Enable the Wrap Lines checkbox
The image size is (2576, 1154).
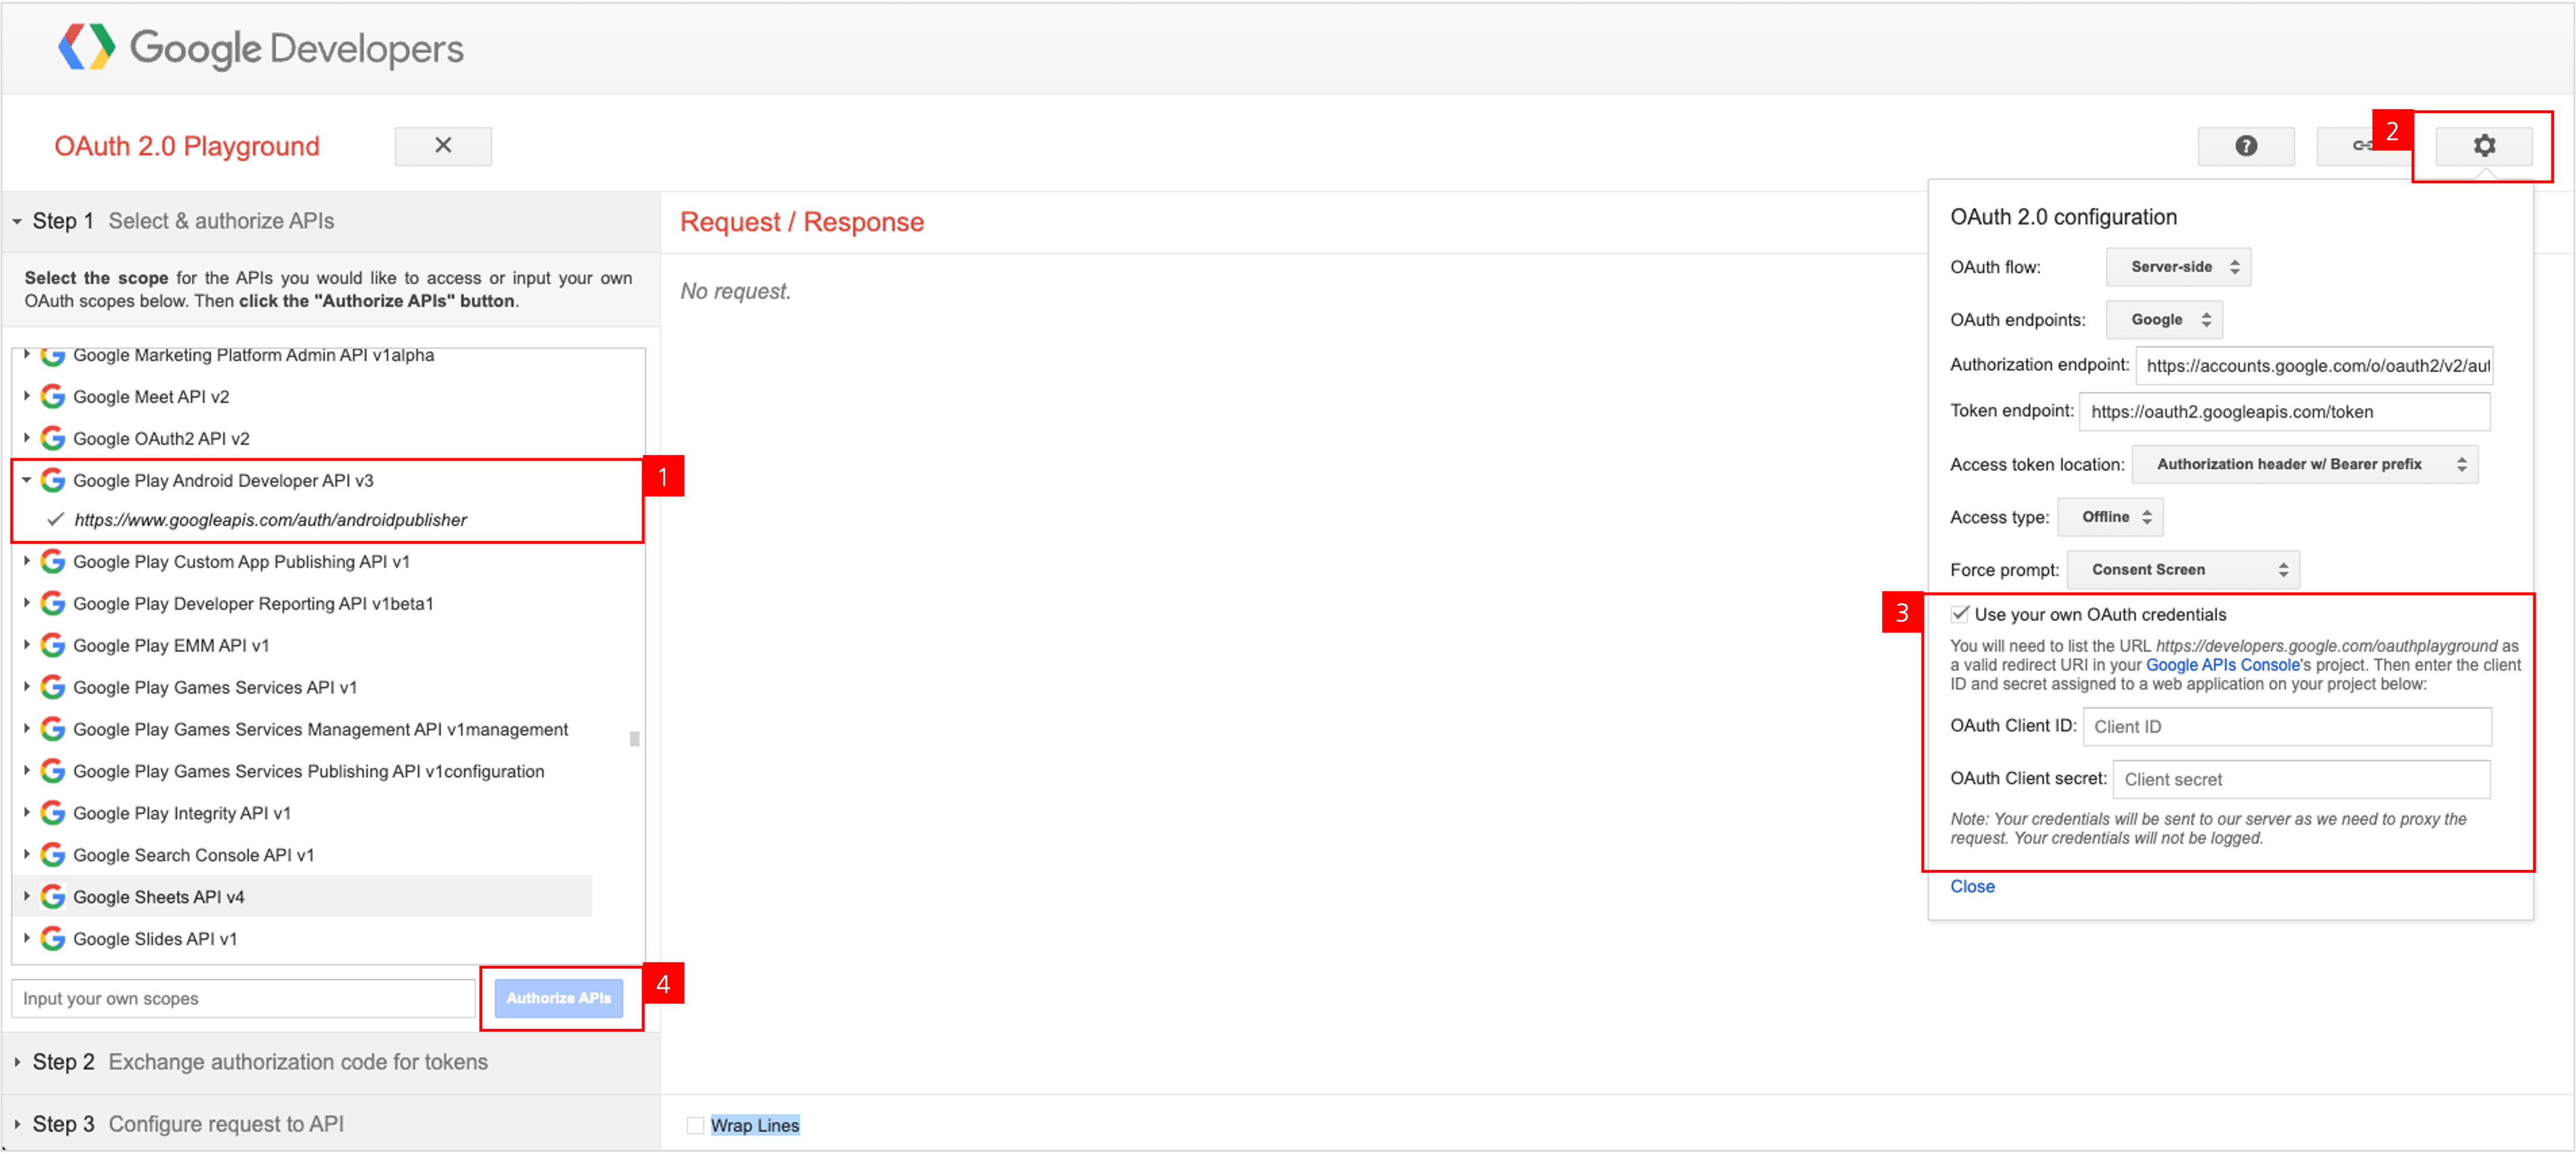(x=695, y=1125)
